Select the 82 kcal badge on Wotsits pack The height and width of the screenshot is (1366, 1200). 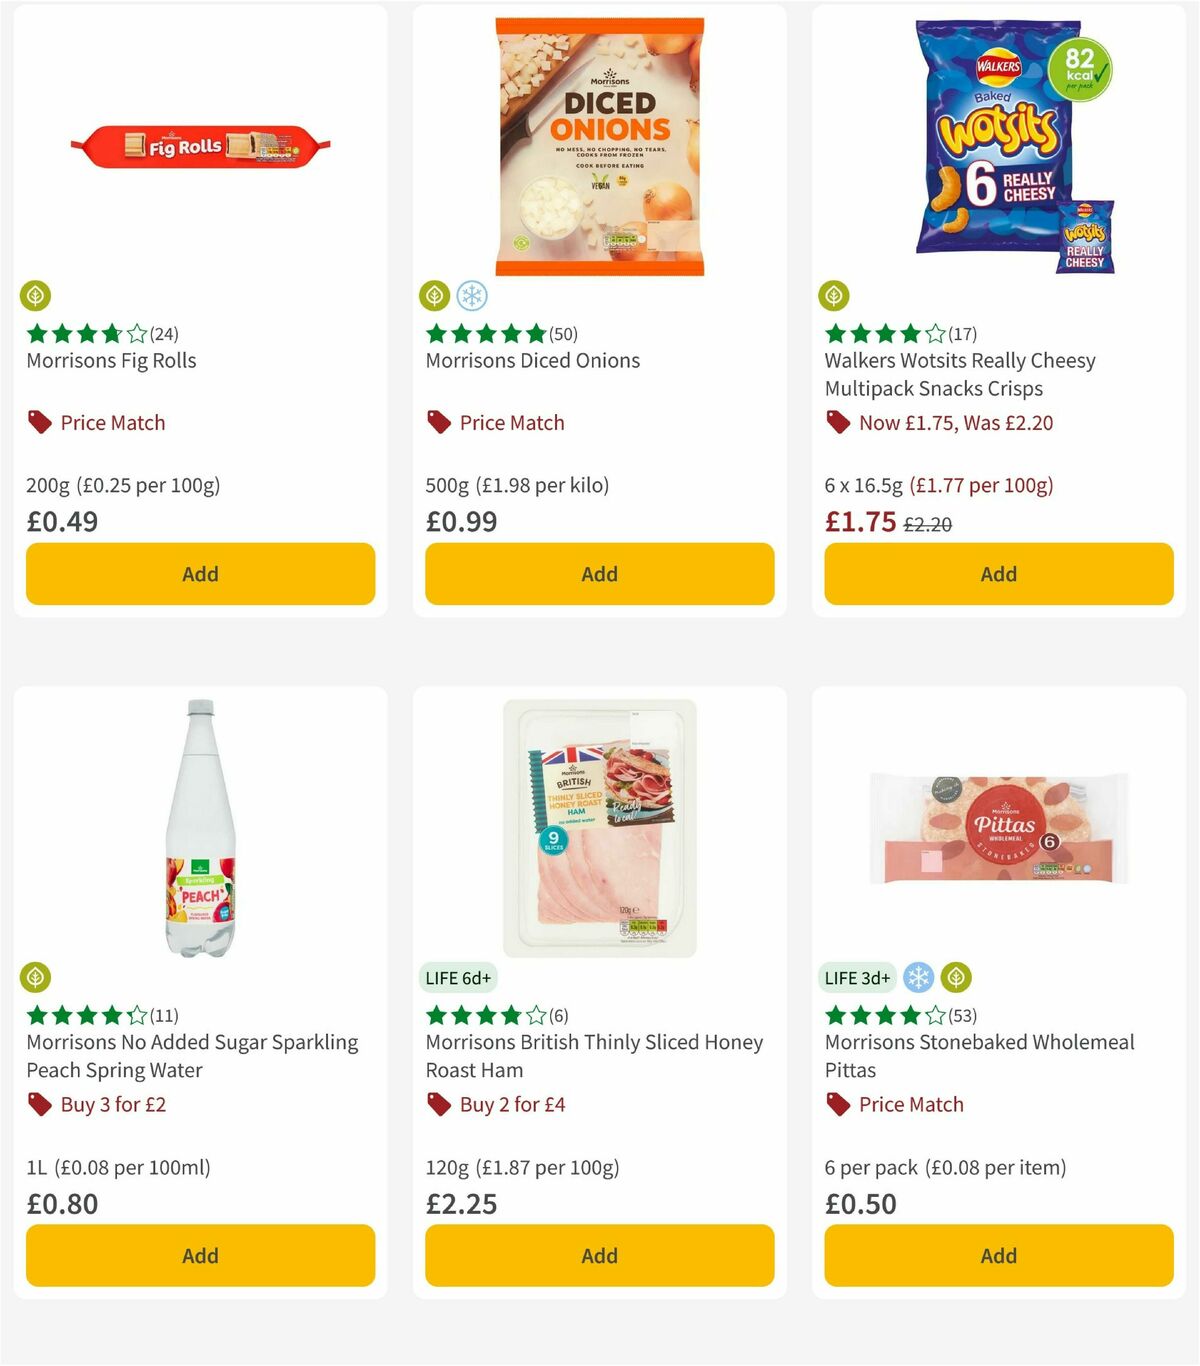coord(1082,69)
